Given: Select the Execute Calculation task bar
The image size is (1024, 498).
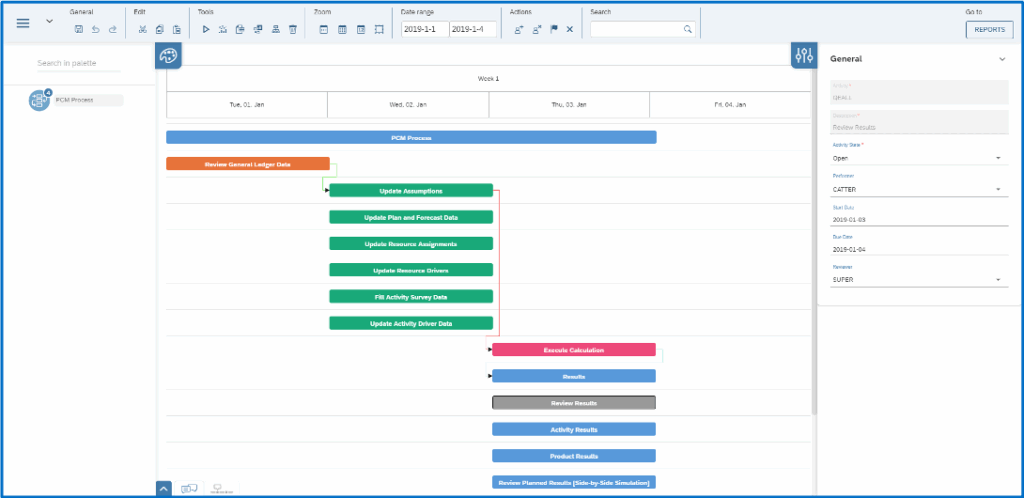Looking at the screenshot, I should point(573,350).
